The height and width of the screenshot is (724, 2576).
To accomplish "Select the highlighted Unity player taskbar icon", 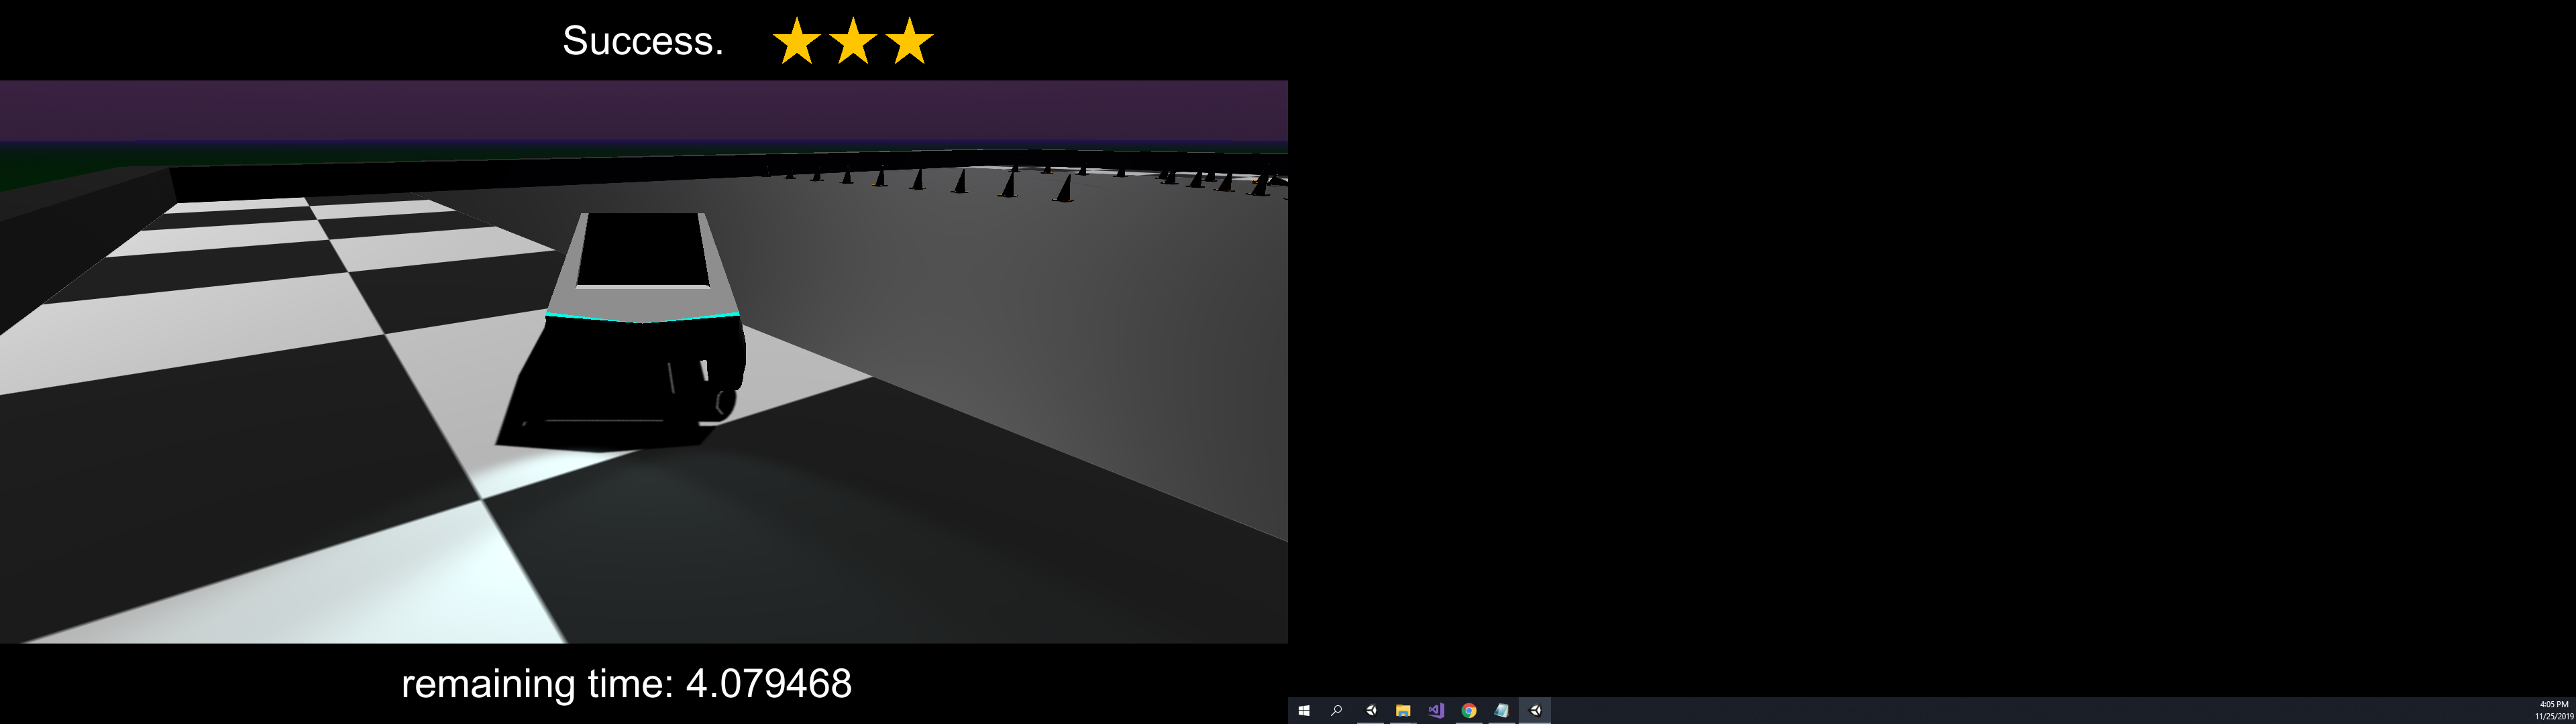I will [x=1535, y=711].
